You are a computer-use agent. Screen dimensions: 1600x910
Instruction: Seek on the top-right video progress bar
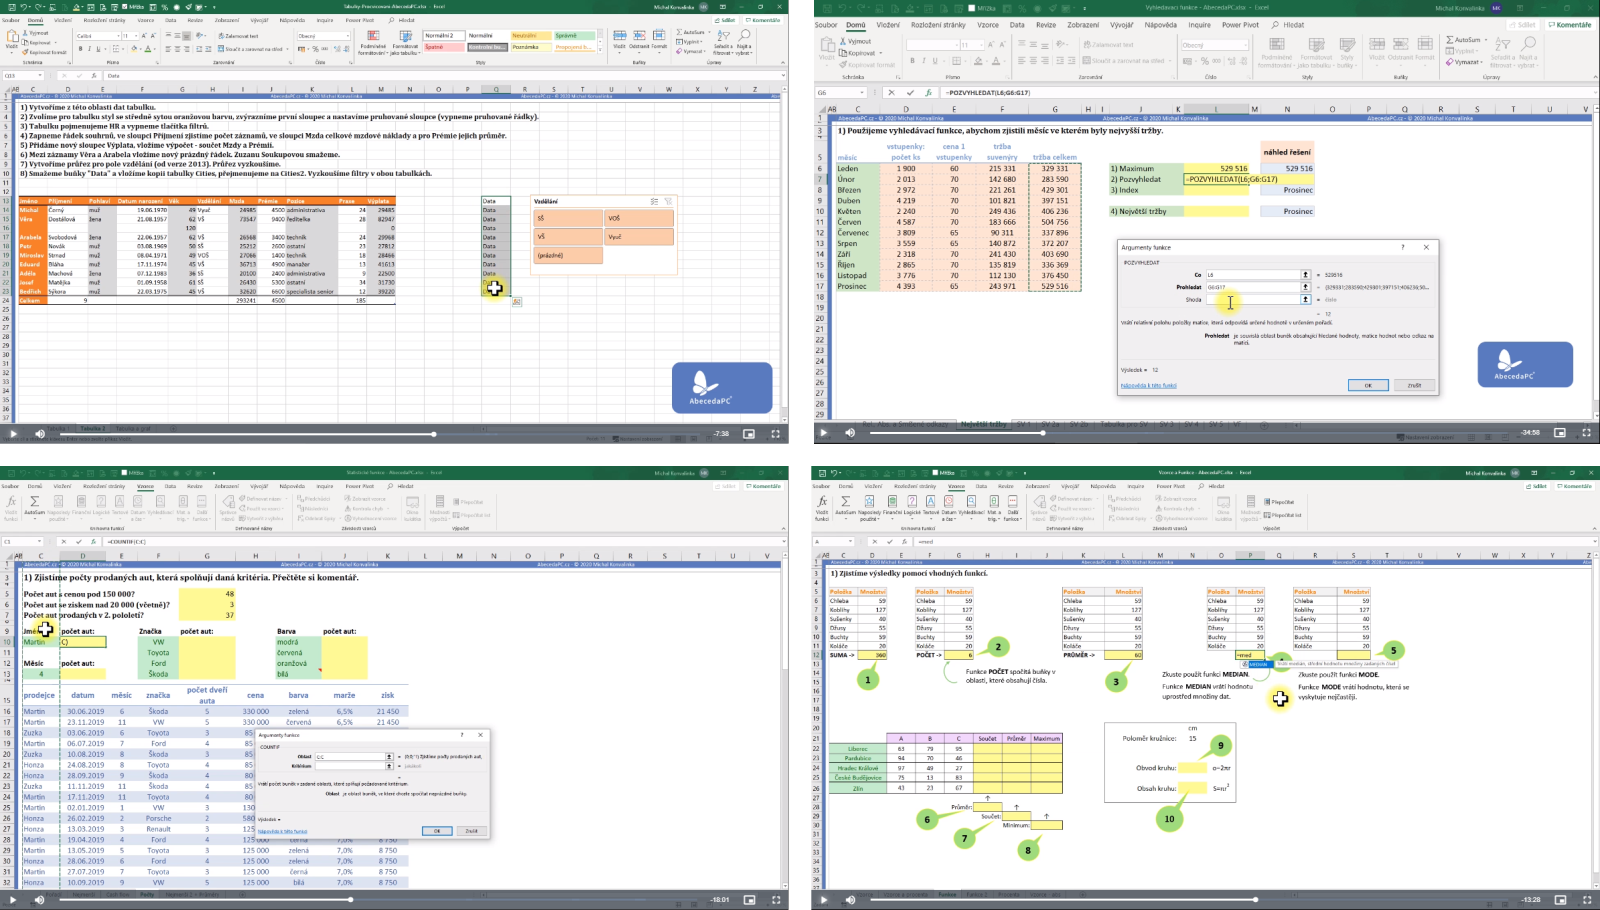click(x=1192, y=433)
